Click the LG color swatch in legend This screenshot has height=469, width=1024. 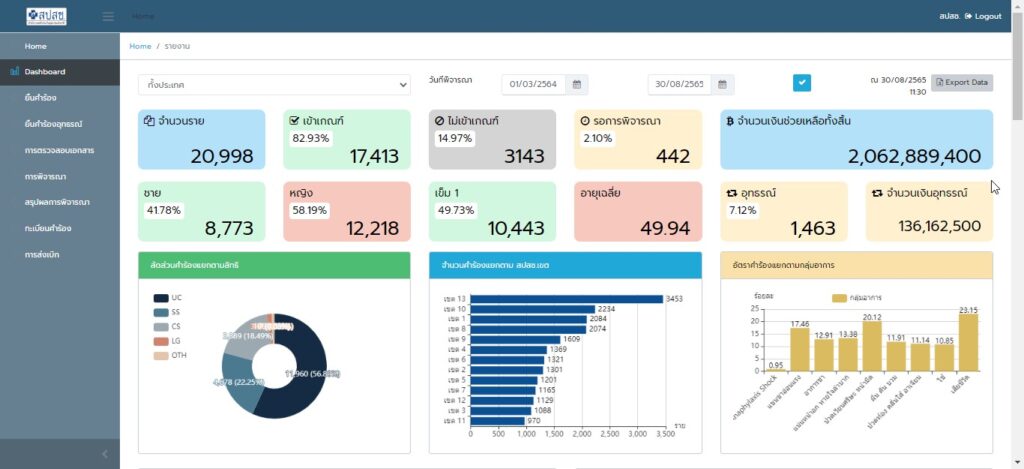[x=160, y=341]
